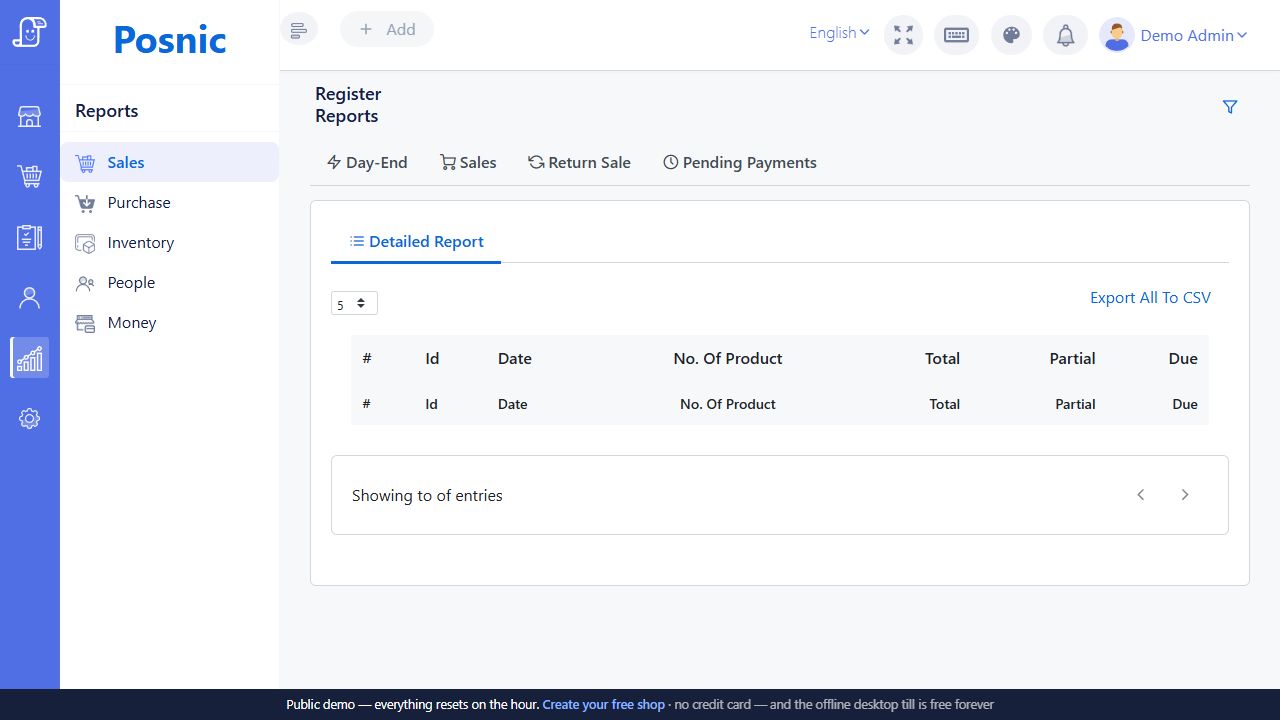The width and height of the screenshot is (1280, 720).
Task: Open the clipboard inventory sidebar icon
Action: coord(30,237)
